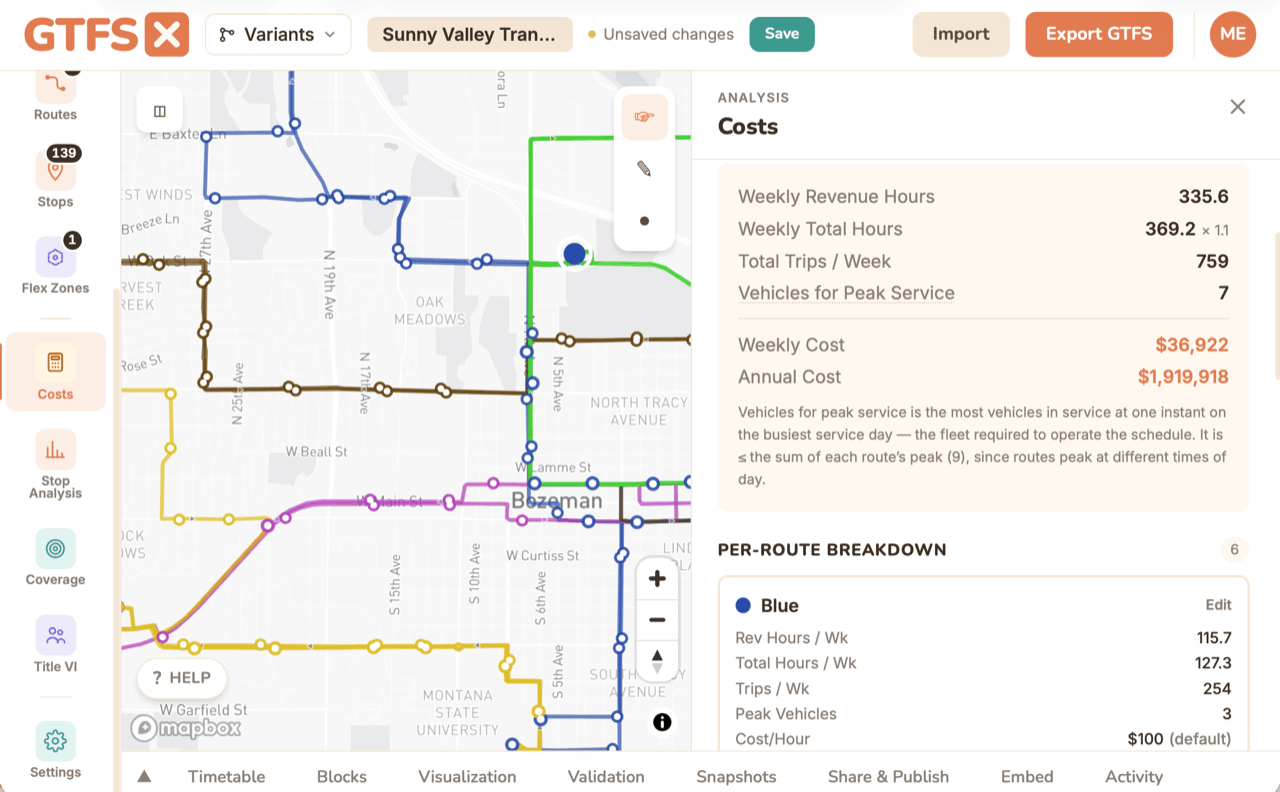This screenshot has height=792, width=1280.
Task: Open the Activity tab
Action: (x=1134, y=776)
